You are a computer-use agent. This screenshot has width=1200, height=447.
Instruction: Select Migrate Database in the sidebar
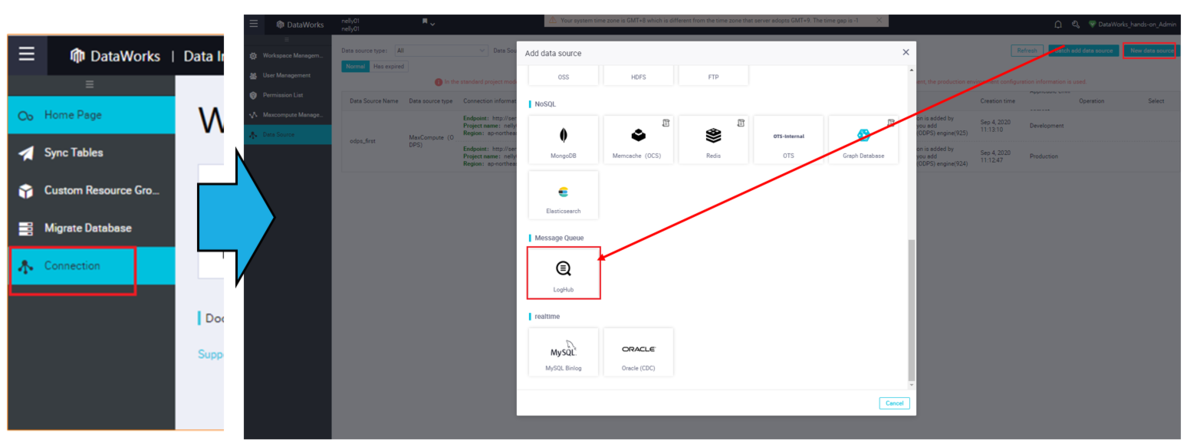click(91, 228)
